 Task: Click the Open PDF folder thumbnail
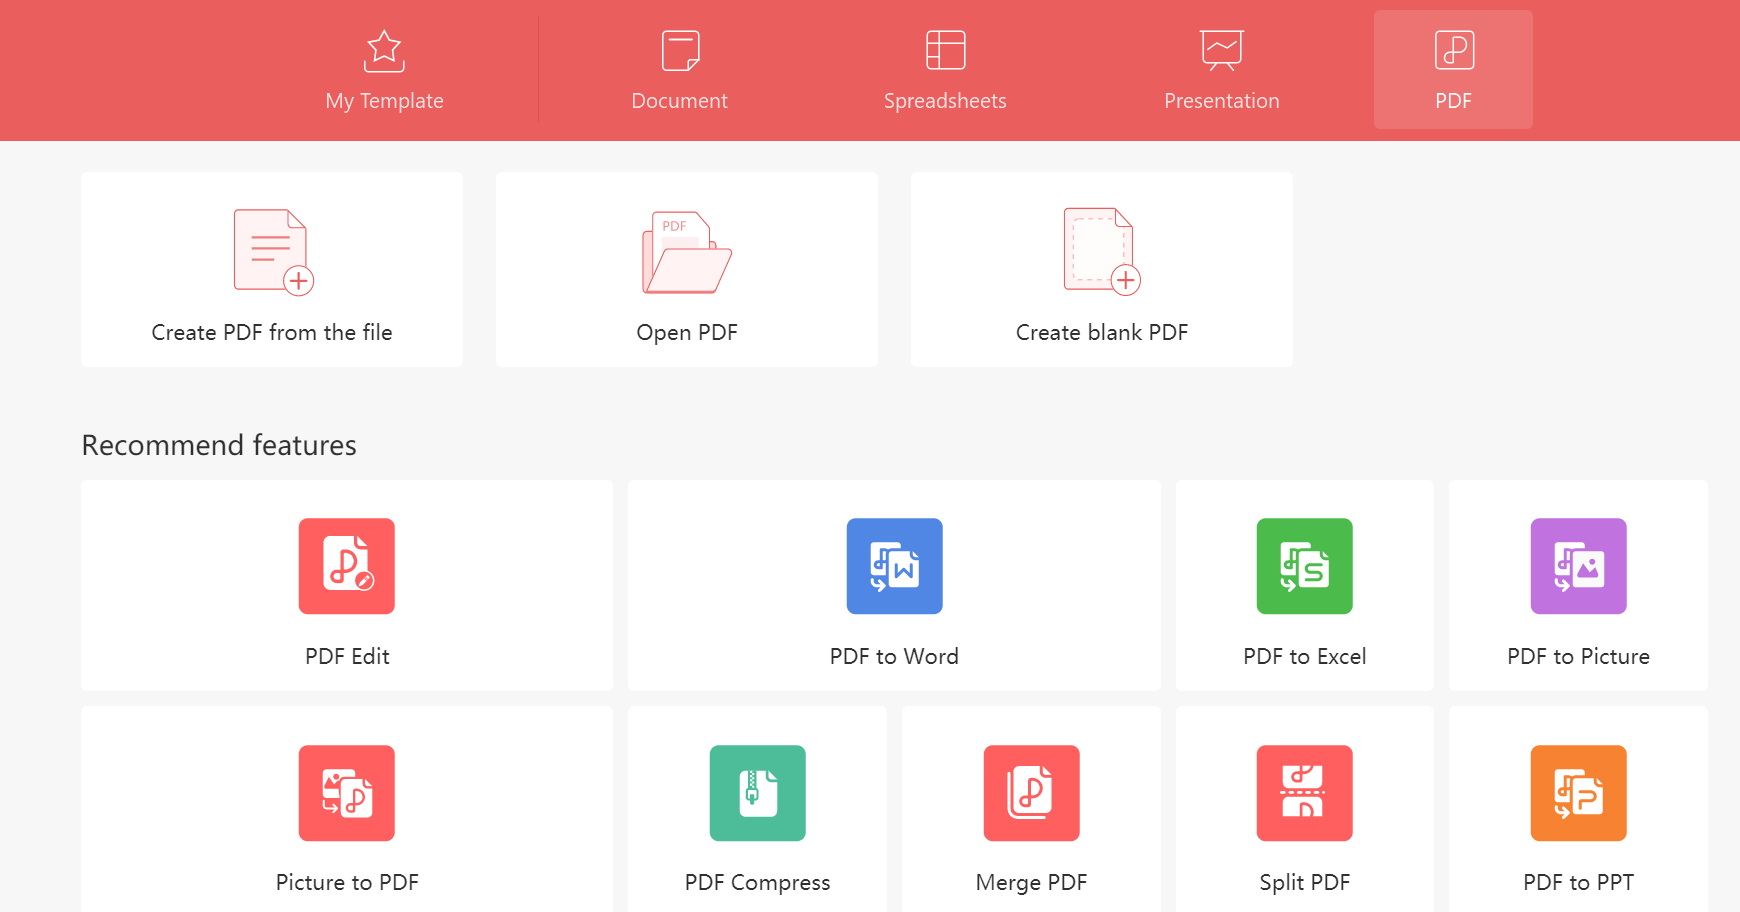[x=685, y=250]
